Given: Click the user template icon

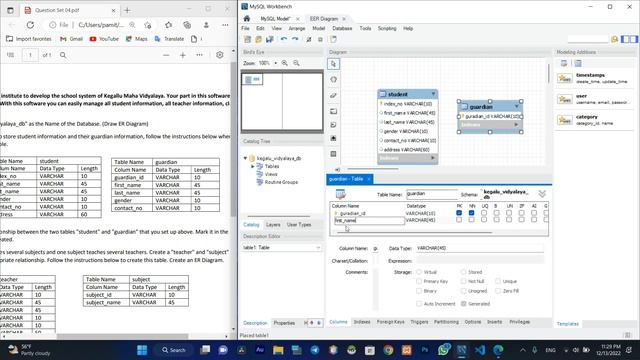Looking at the screenshot, I should (x=565, y=99).
